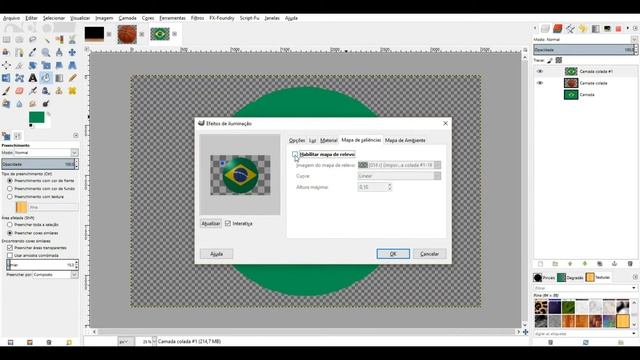Select the Move tool

click(72, 52)
